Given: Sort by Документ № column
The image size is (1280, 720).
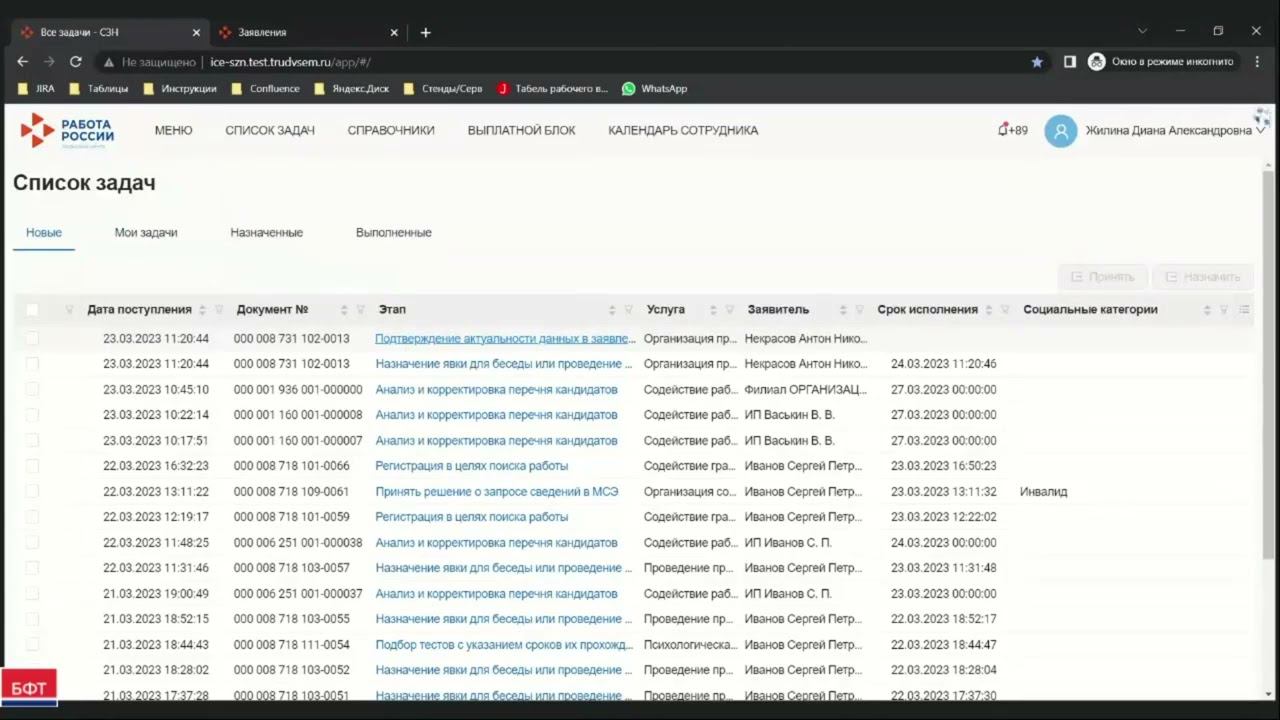Looking at the screenshot, I should [344, 310].
